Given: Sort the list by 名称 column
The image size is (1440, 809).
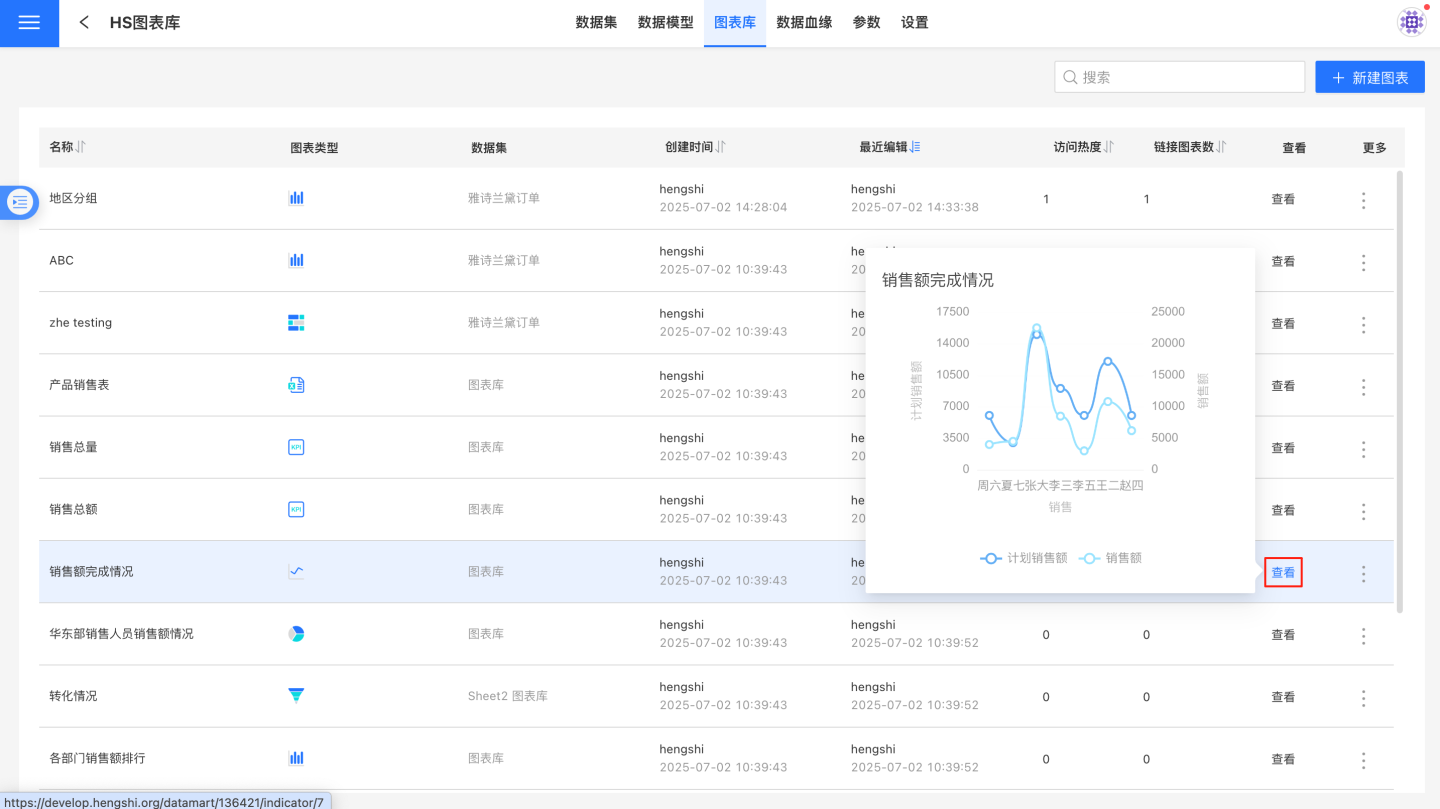Looking at the screenshot, I should click(81, 147).
